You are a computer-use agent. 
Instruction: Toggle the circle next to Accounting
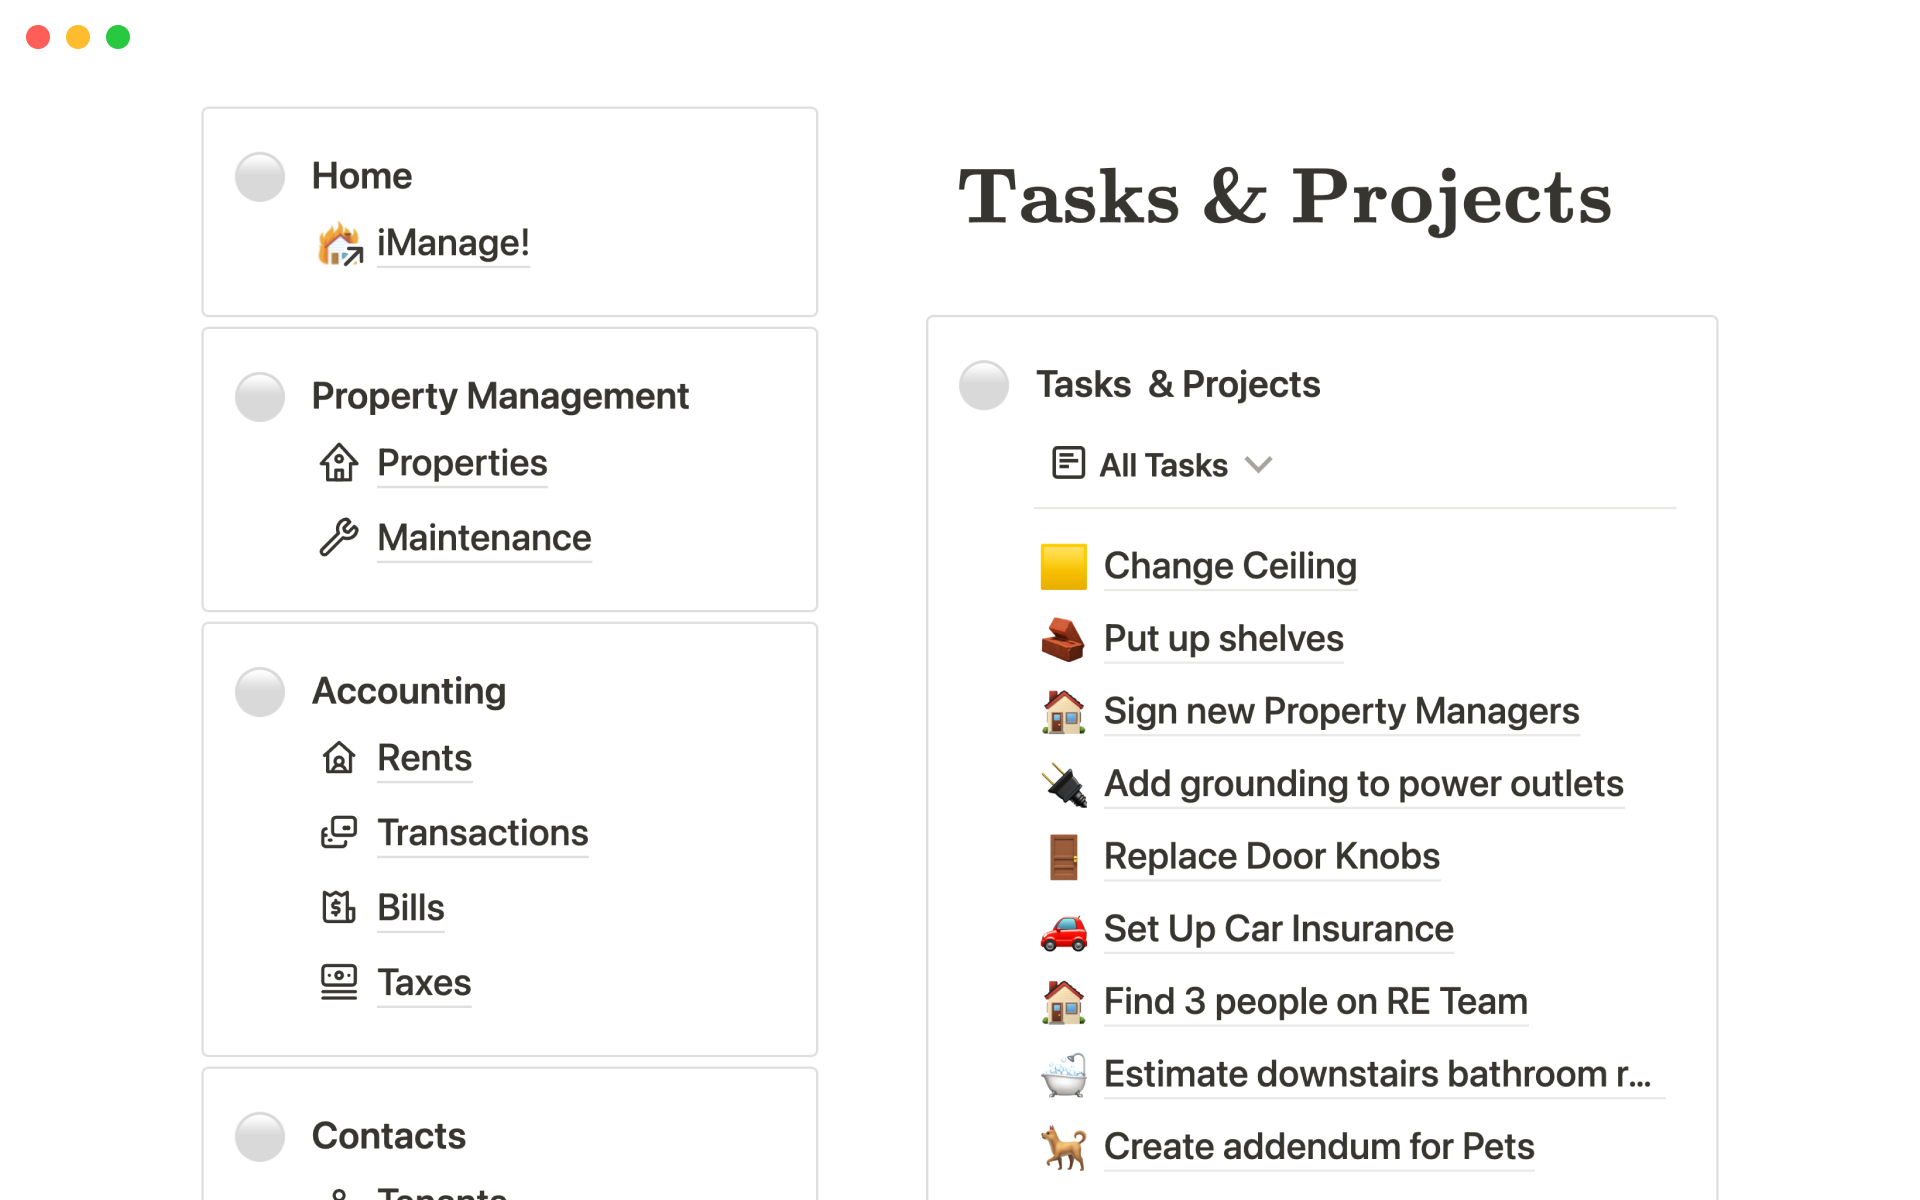(260, 692)
